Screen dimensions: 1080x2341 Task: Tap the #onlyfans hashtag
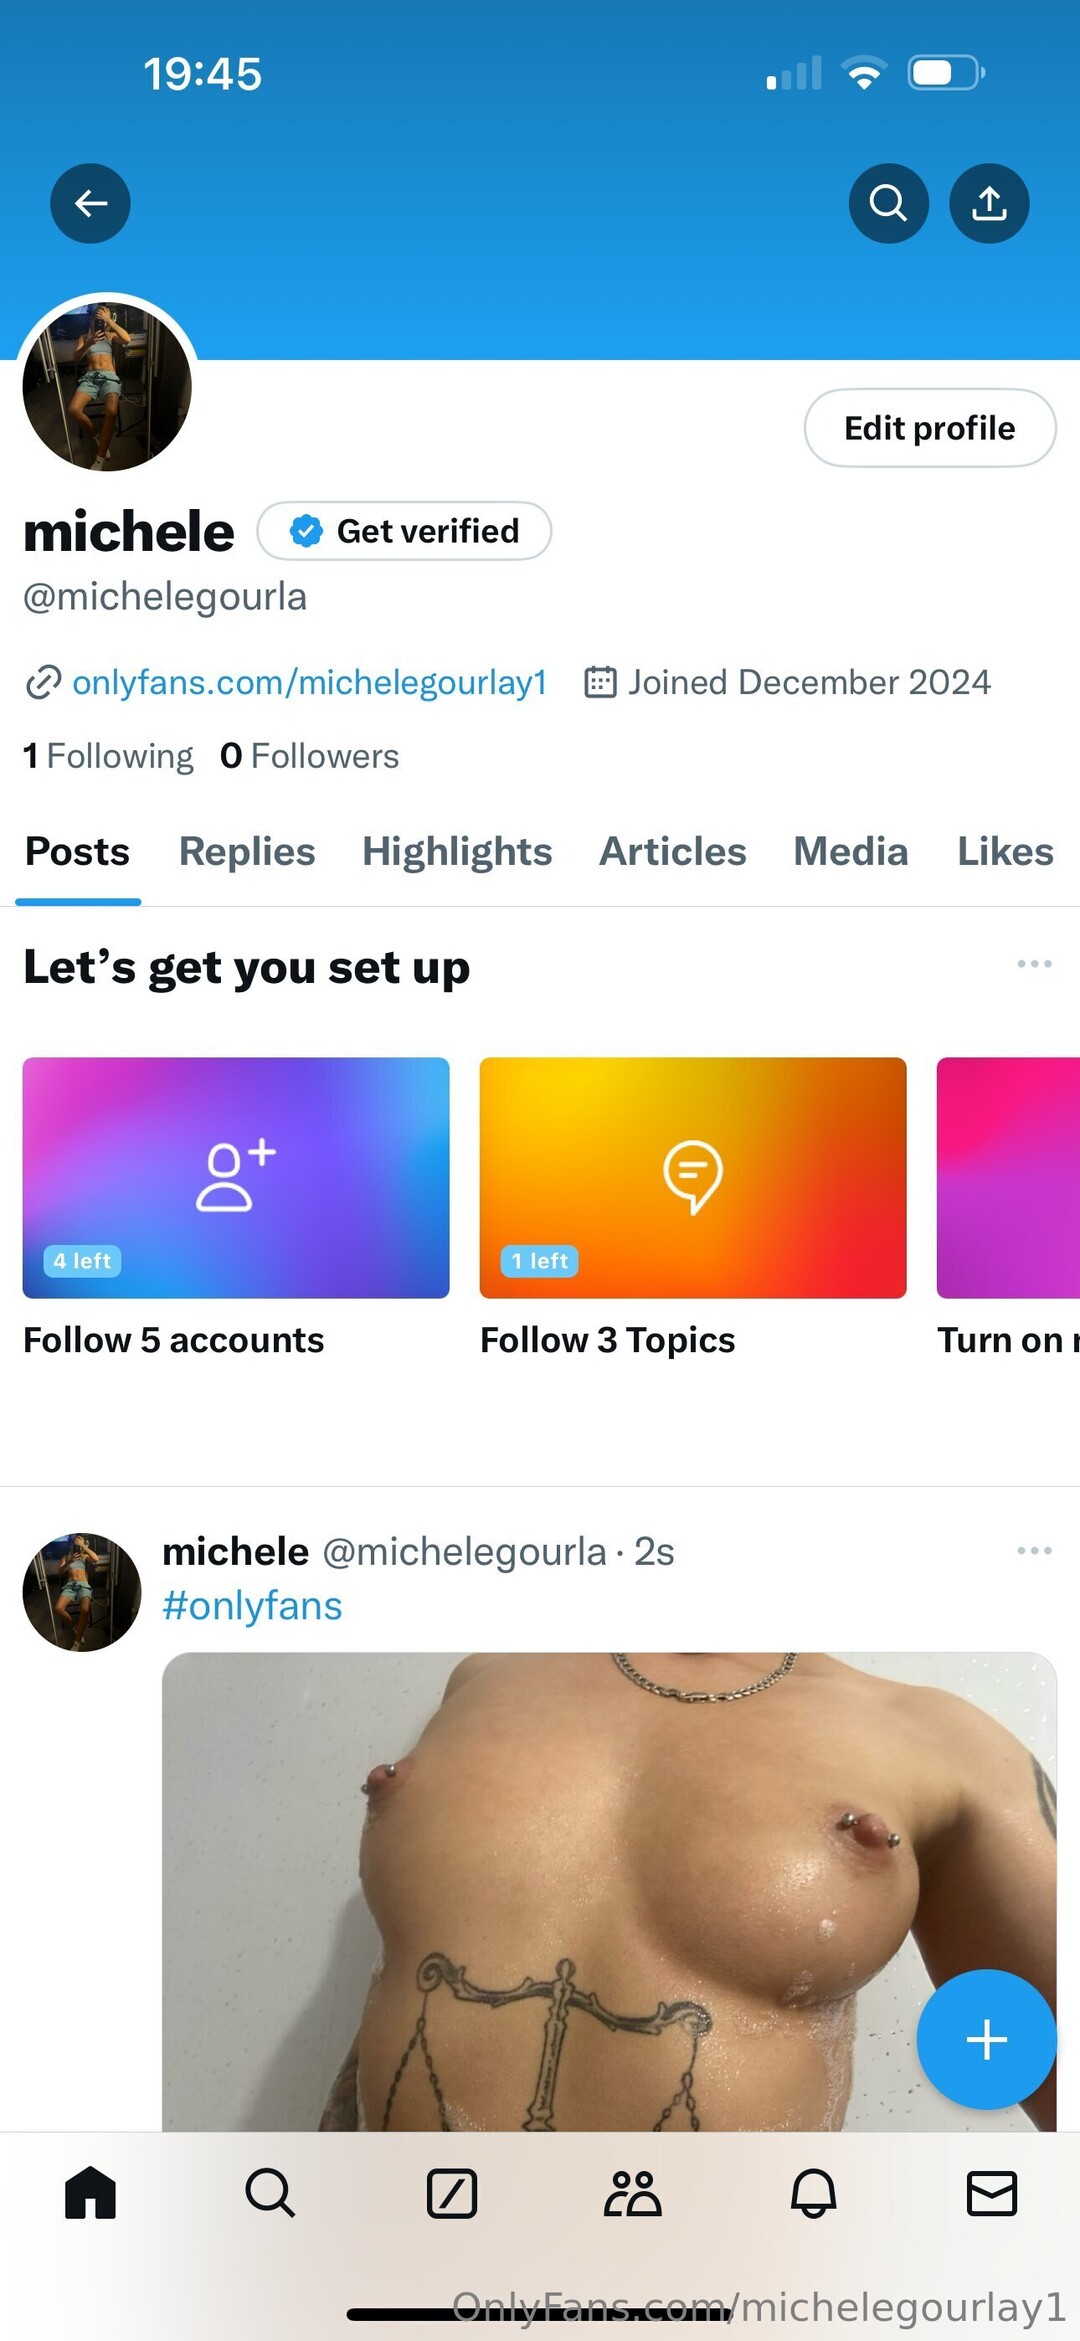click(x=252, y=1606)
